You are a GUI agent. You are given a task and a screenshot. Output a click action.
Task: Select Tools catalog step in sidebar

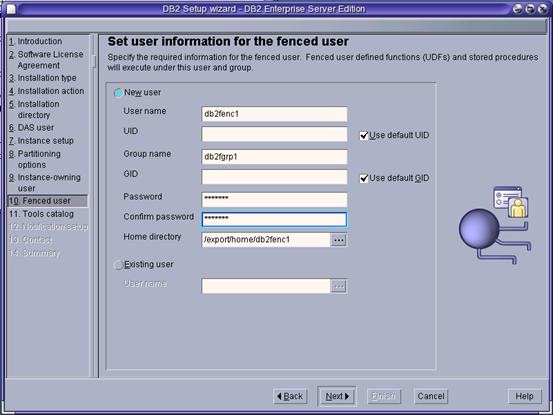point(41,214)
